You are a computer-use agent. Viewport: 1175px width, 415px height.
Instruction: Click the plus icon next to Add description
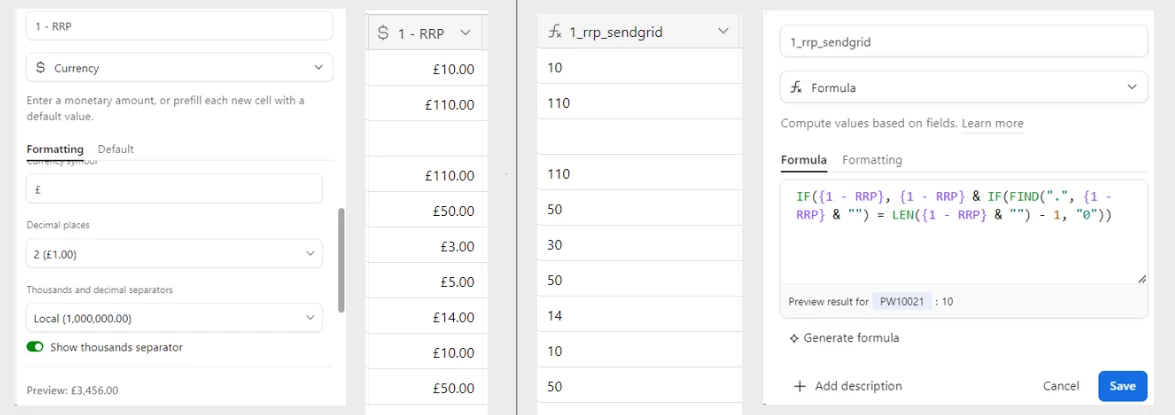coord(800,387)
